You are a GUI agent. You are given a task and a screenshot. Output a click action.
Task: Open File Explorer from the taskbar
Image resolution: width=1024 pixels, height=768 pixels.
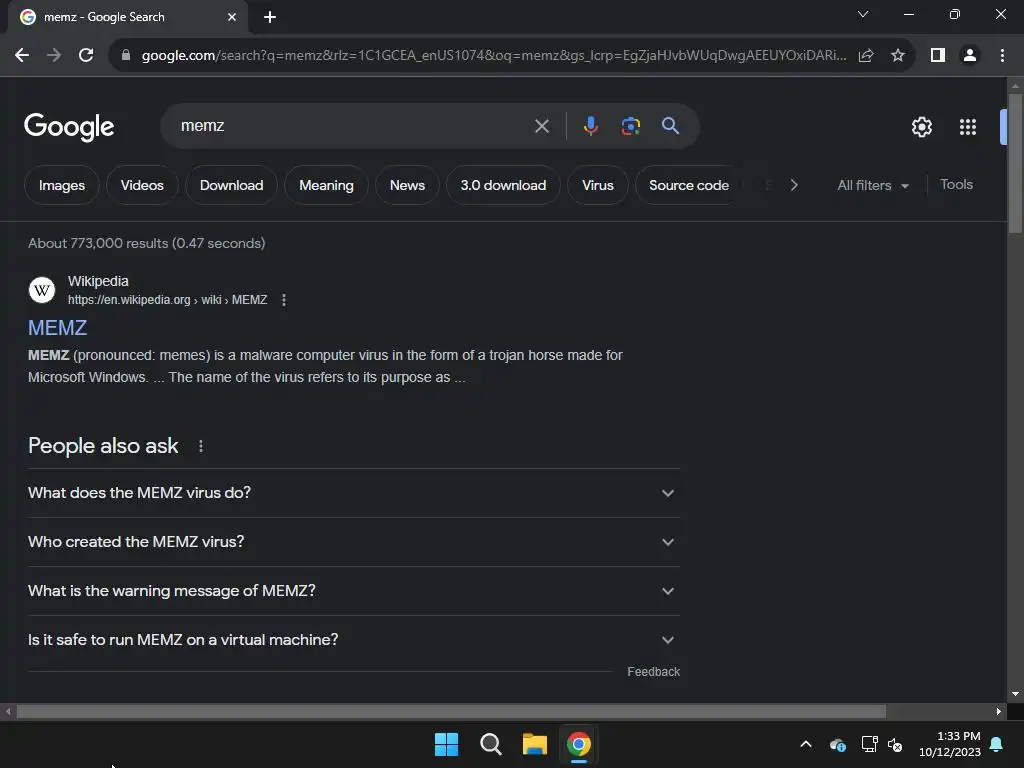pyautogui.click(x=535, y=744)
